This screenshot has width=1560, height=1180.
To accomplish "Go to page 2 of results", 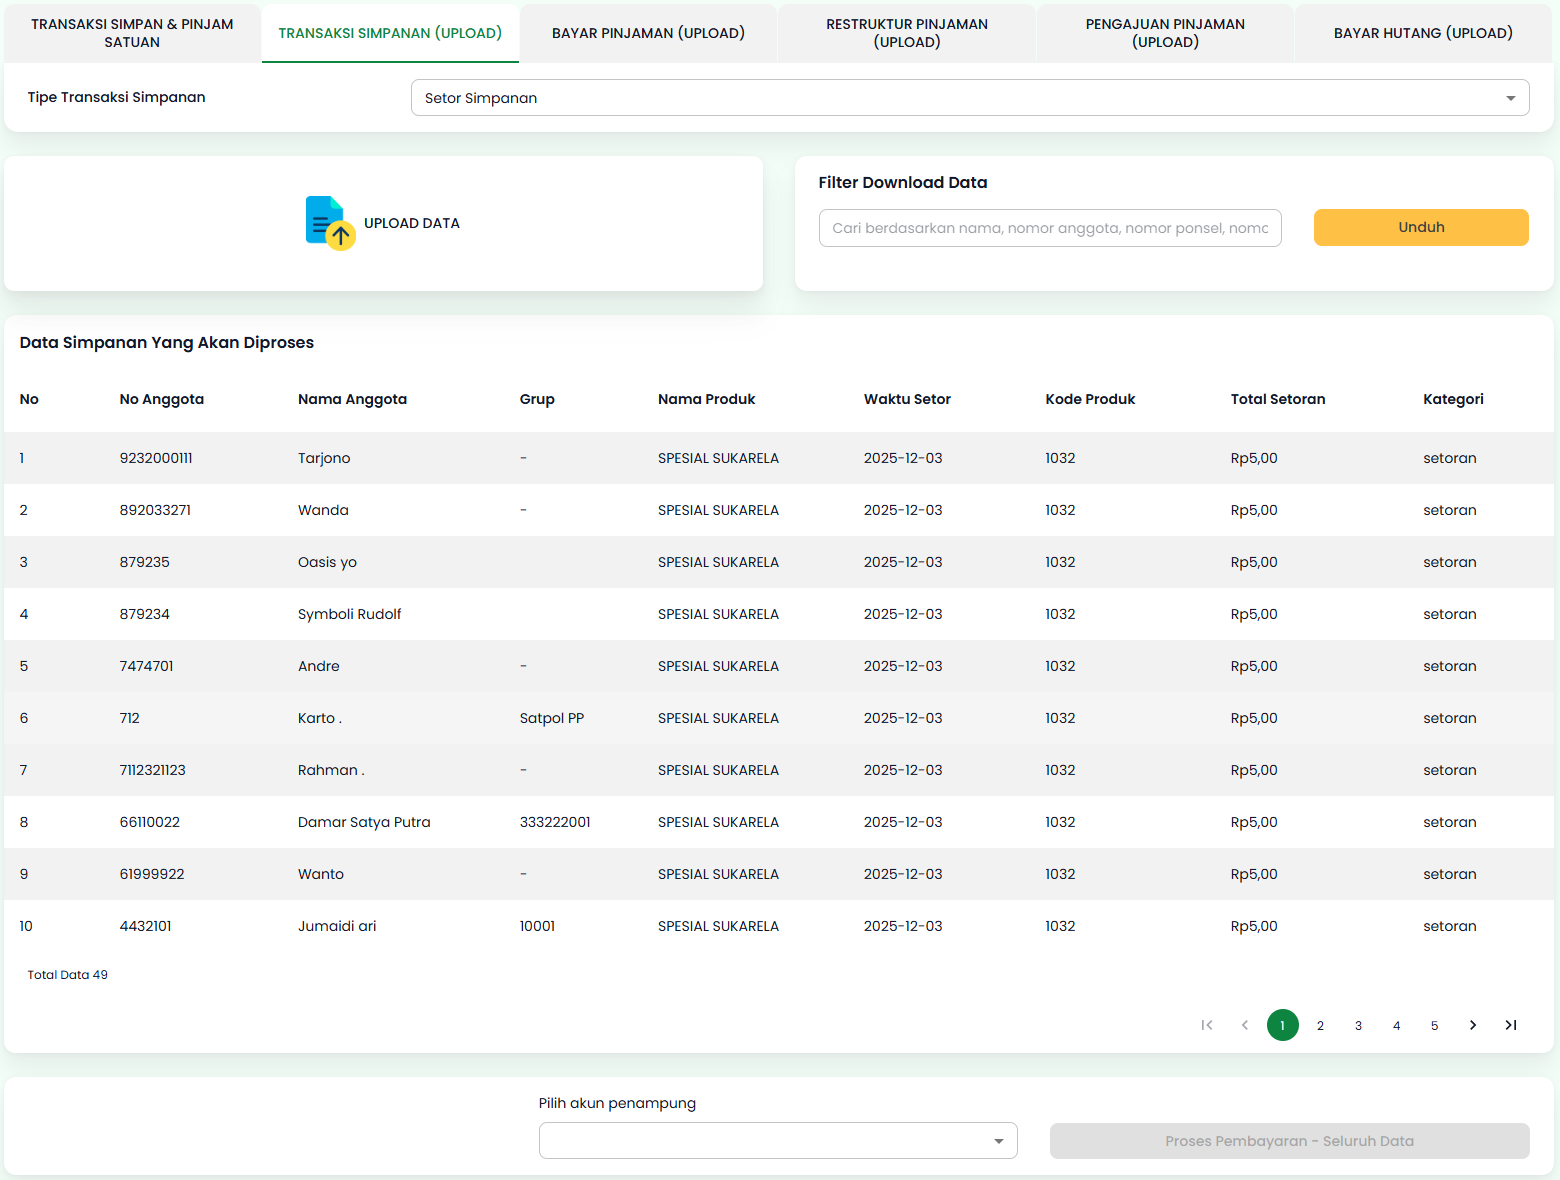I will (x=1320, y=1025).
